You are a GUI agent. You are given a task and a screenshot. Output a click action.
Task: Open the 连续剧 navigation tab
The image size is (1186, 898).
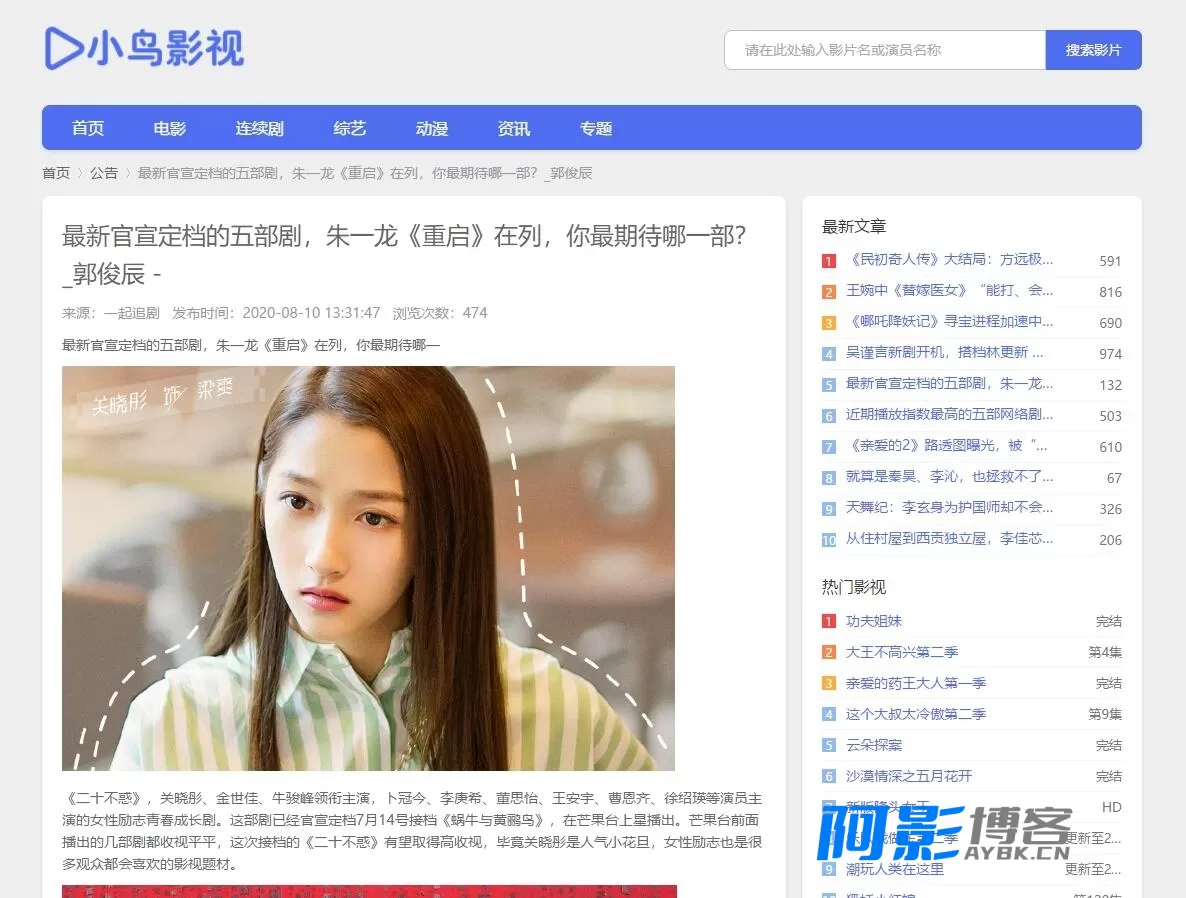[259, 128]
